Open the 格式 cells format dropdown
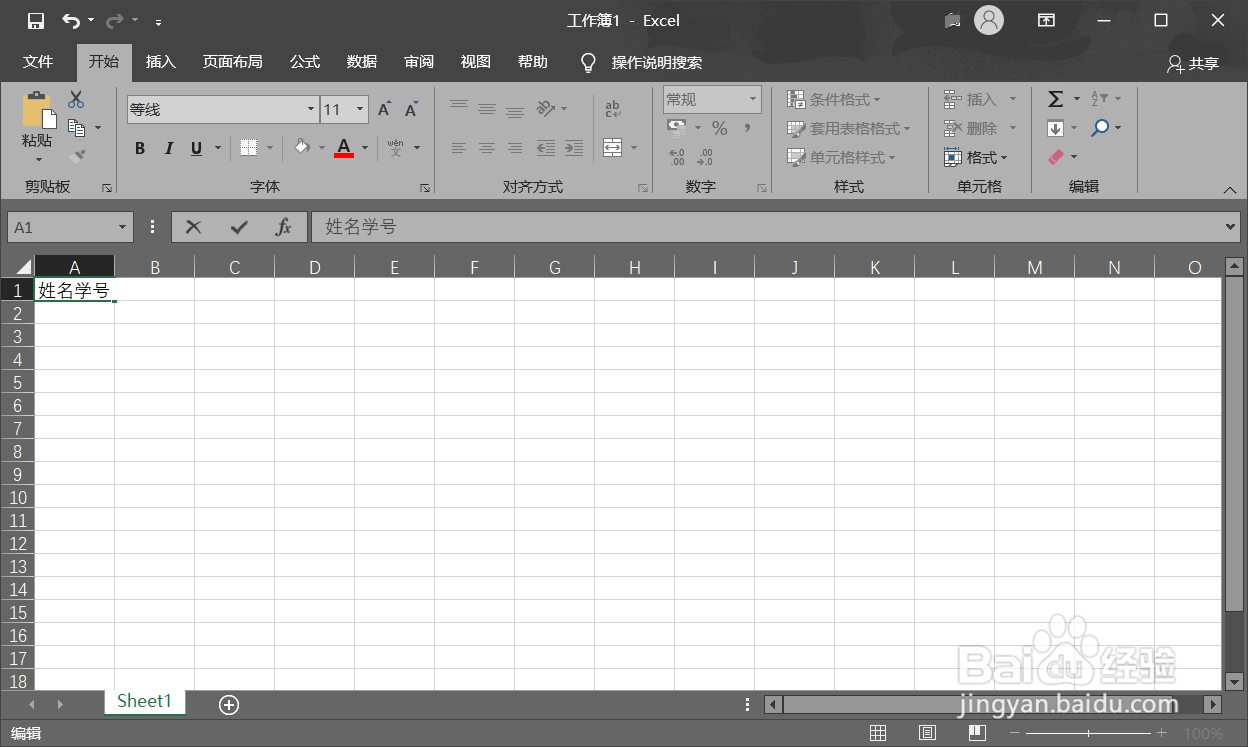Image resolution: width=1248 pixels, height=747 pixels. click(x=976, y=157)
